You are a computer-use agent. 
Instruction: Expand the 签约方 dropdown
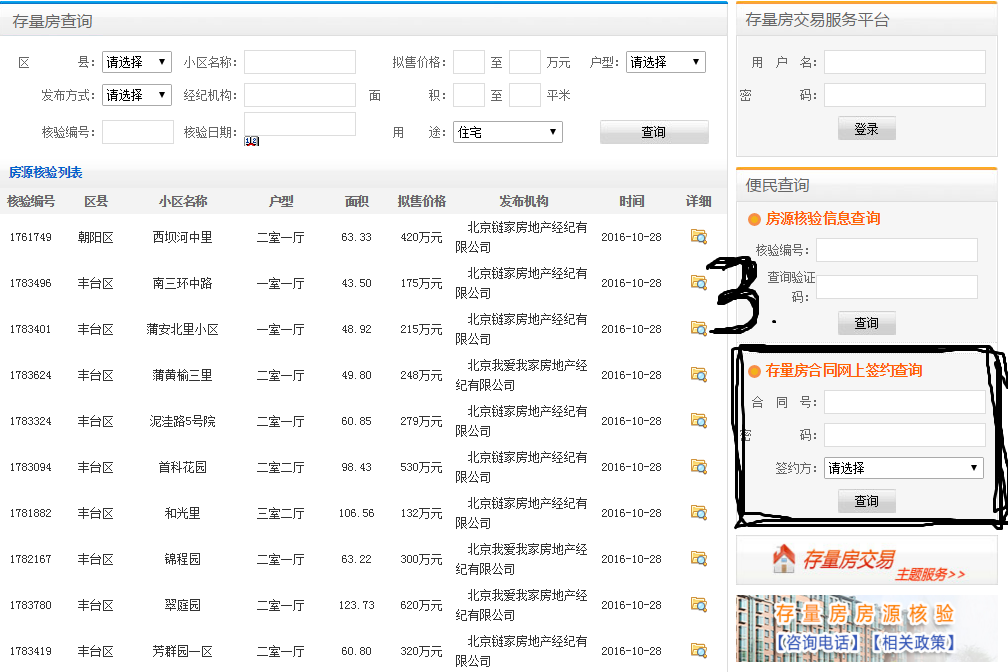[x=904, y=468]
